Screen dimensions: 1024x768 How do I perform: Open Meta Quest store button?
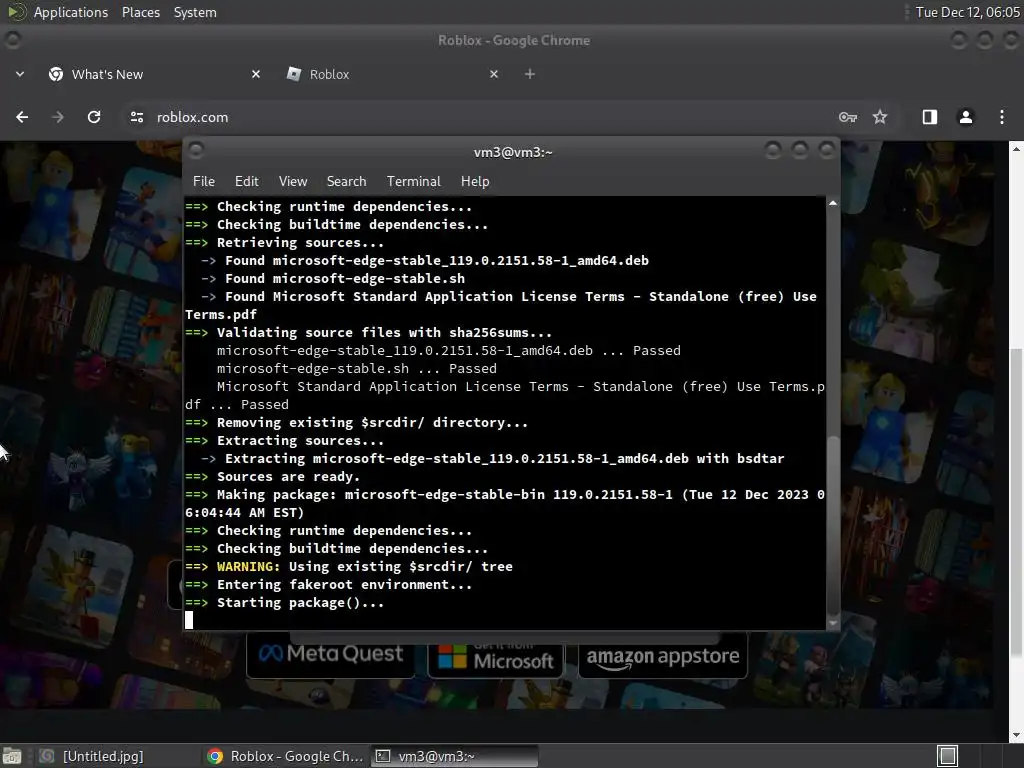coord(330,654)
